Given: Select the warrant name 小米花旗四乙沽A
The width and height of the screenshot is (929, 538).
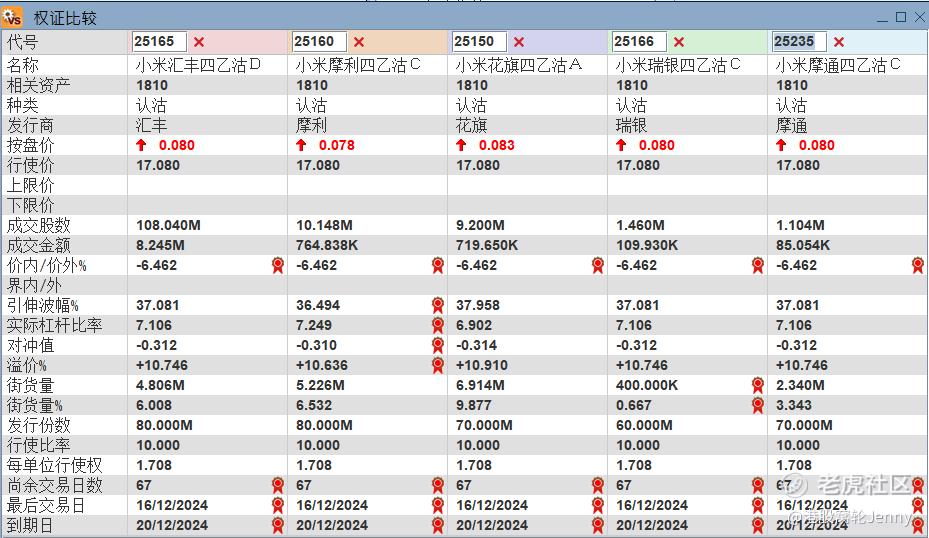Looking at the screenshot, I should point(518,65).
